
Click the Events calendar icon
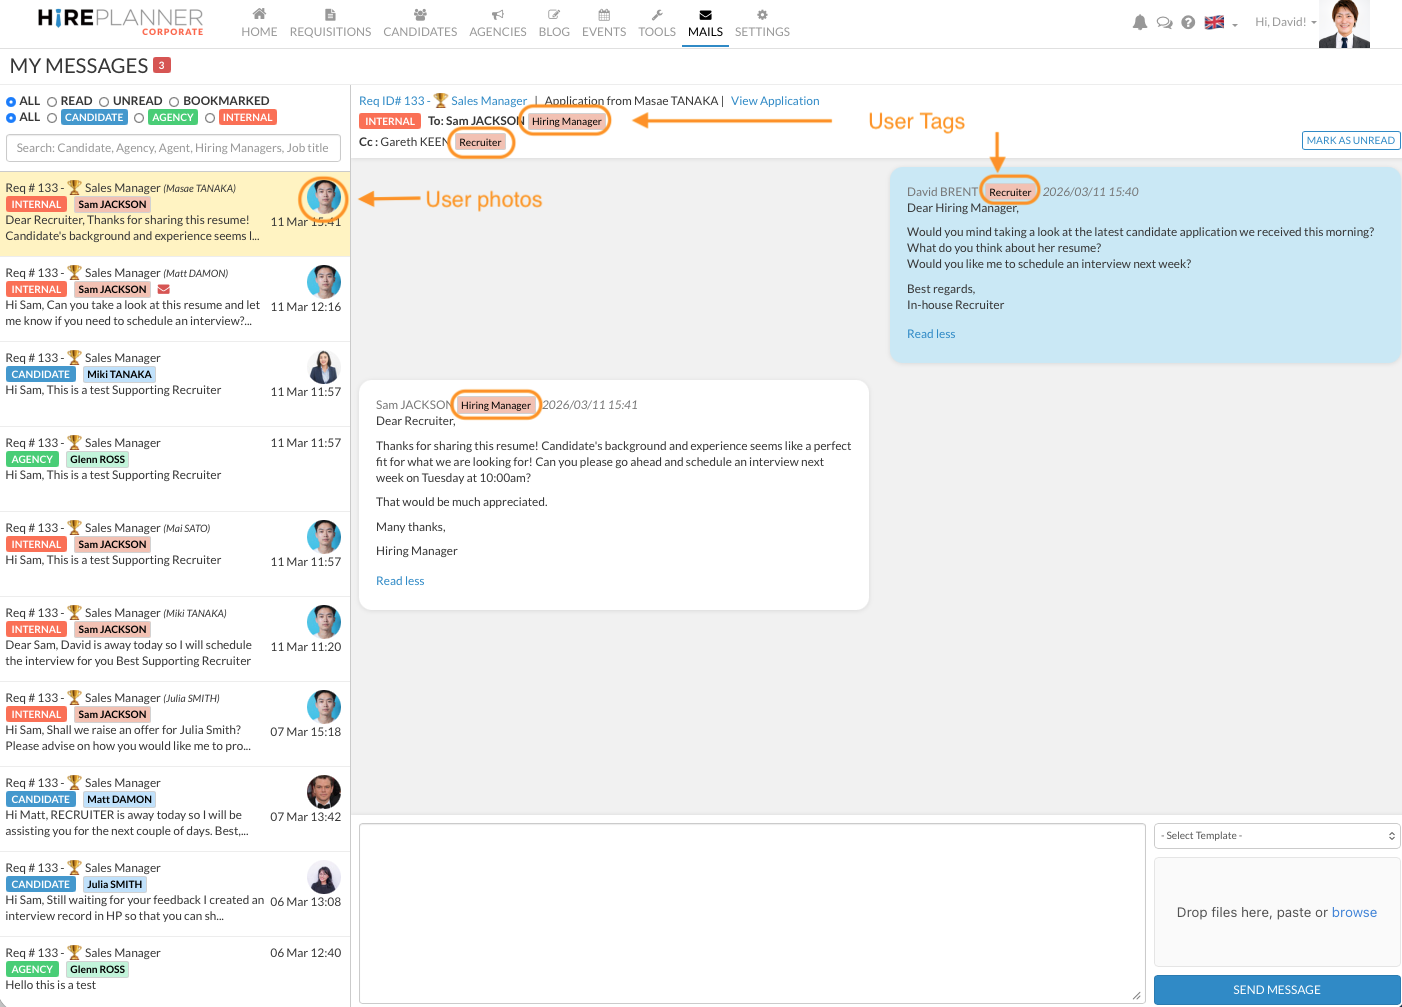click(x=604, y=15)
